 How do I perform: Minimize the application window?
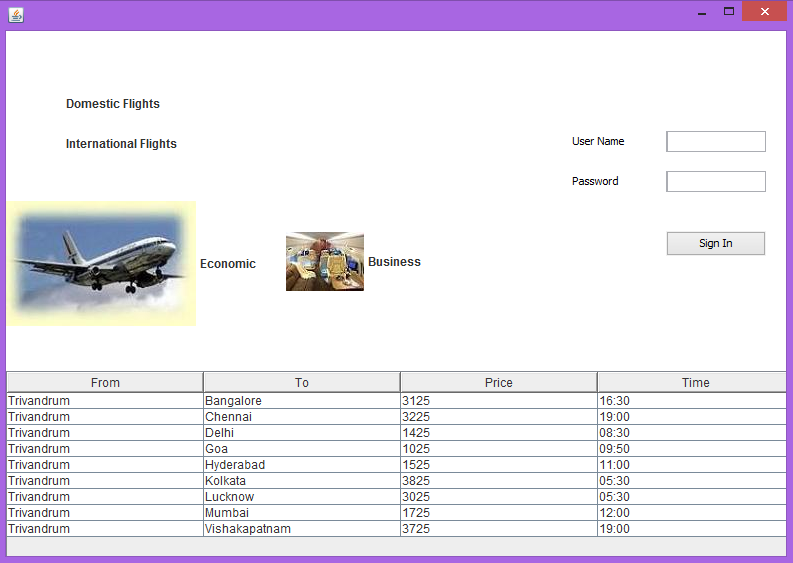point(701,12)
